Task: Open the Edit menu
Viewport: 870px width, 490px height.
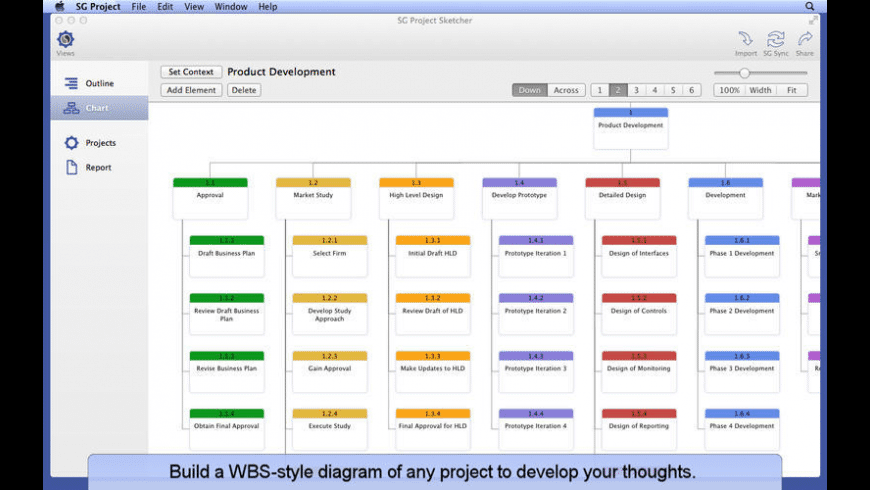Action: [165, 7]
